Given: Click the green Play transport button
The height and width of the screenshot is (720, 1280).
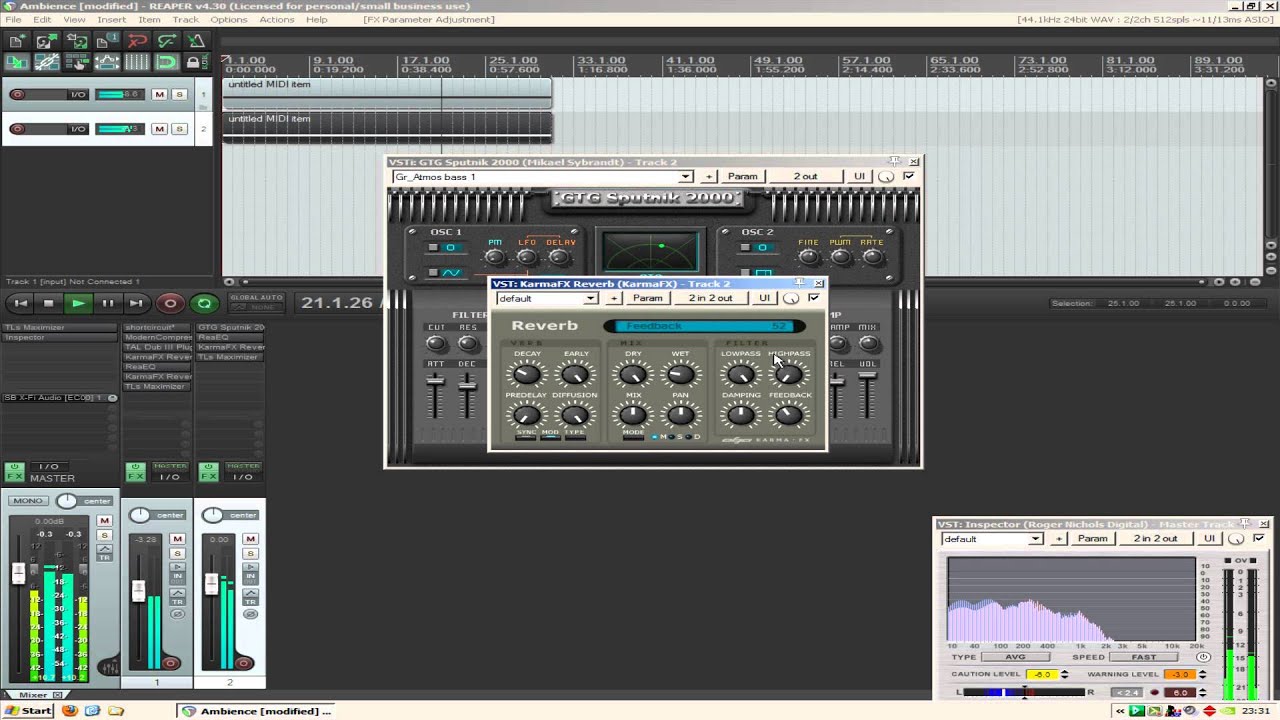Looking at the screenshot, I should click(78, 303).
